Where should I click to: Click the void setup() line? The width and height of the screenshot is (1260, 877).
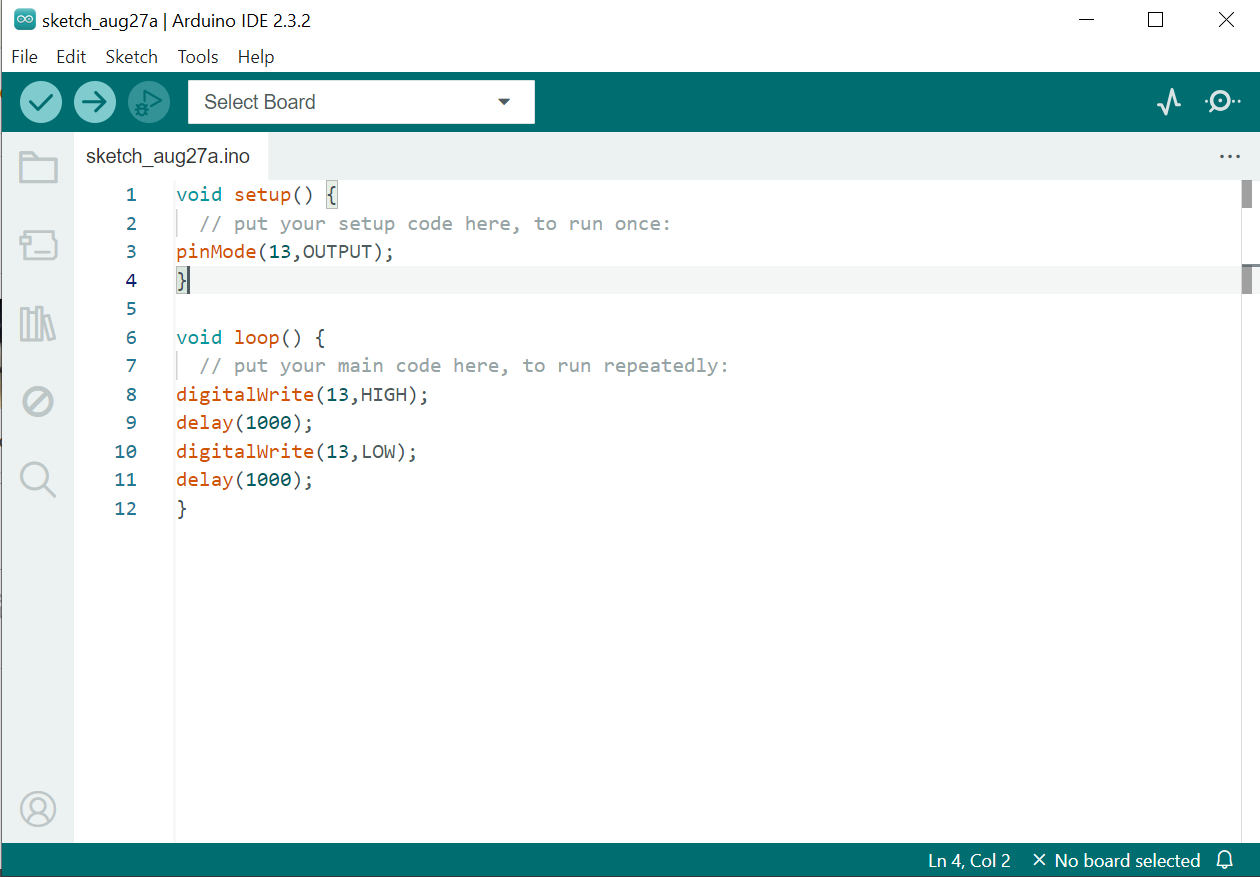[x=258, y=195]
